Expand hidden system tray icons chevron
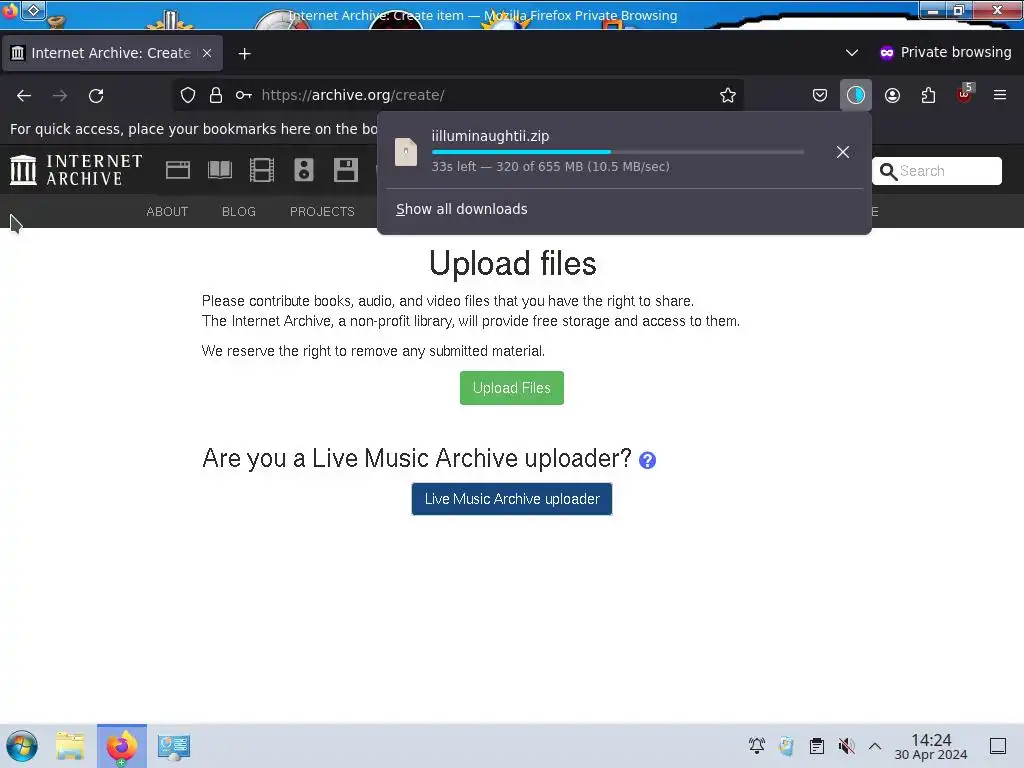Viewport: 1024px width, 768px height. (875, 746)
